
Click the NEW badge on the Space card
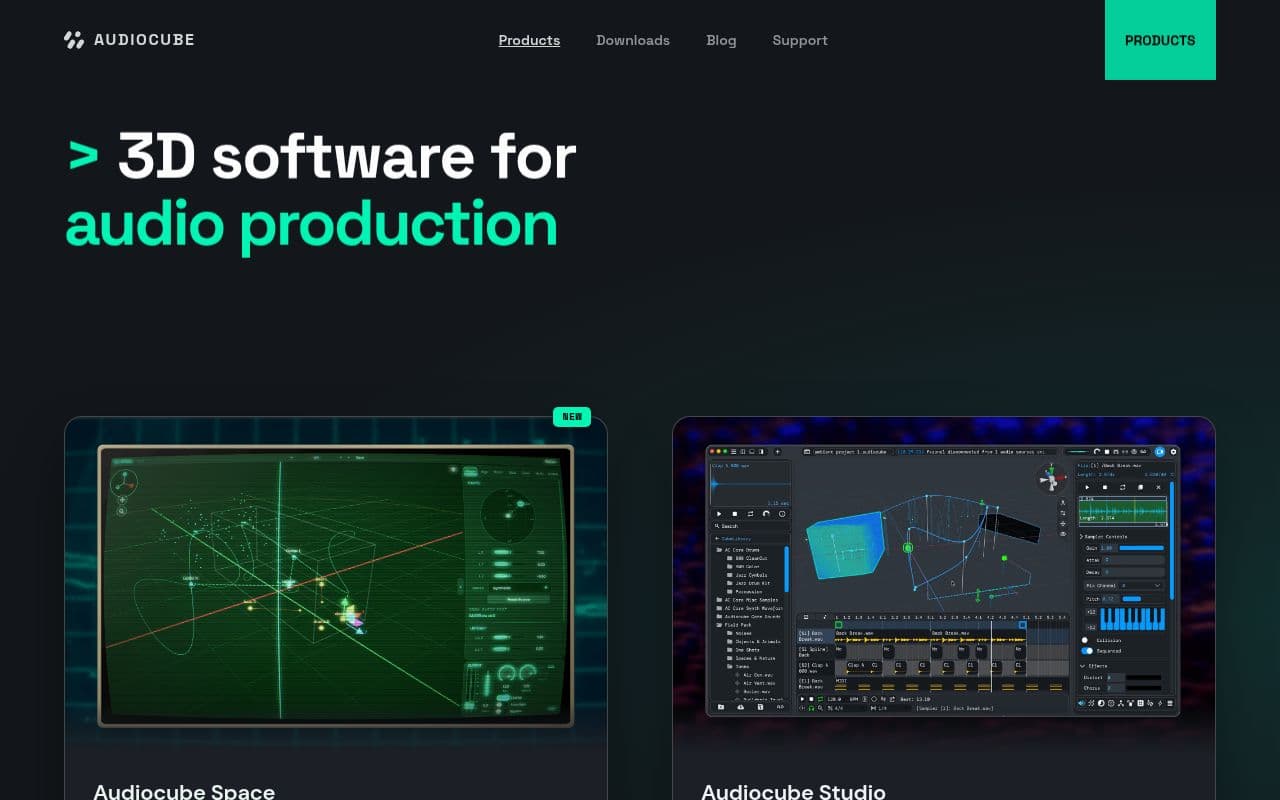point(572,417)
